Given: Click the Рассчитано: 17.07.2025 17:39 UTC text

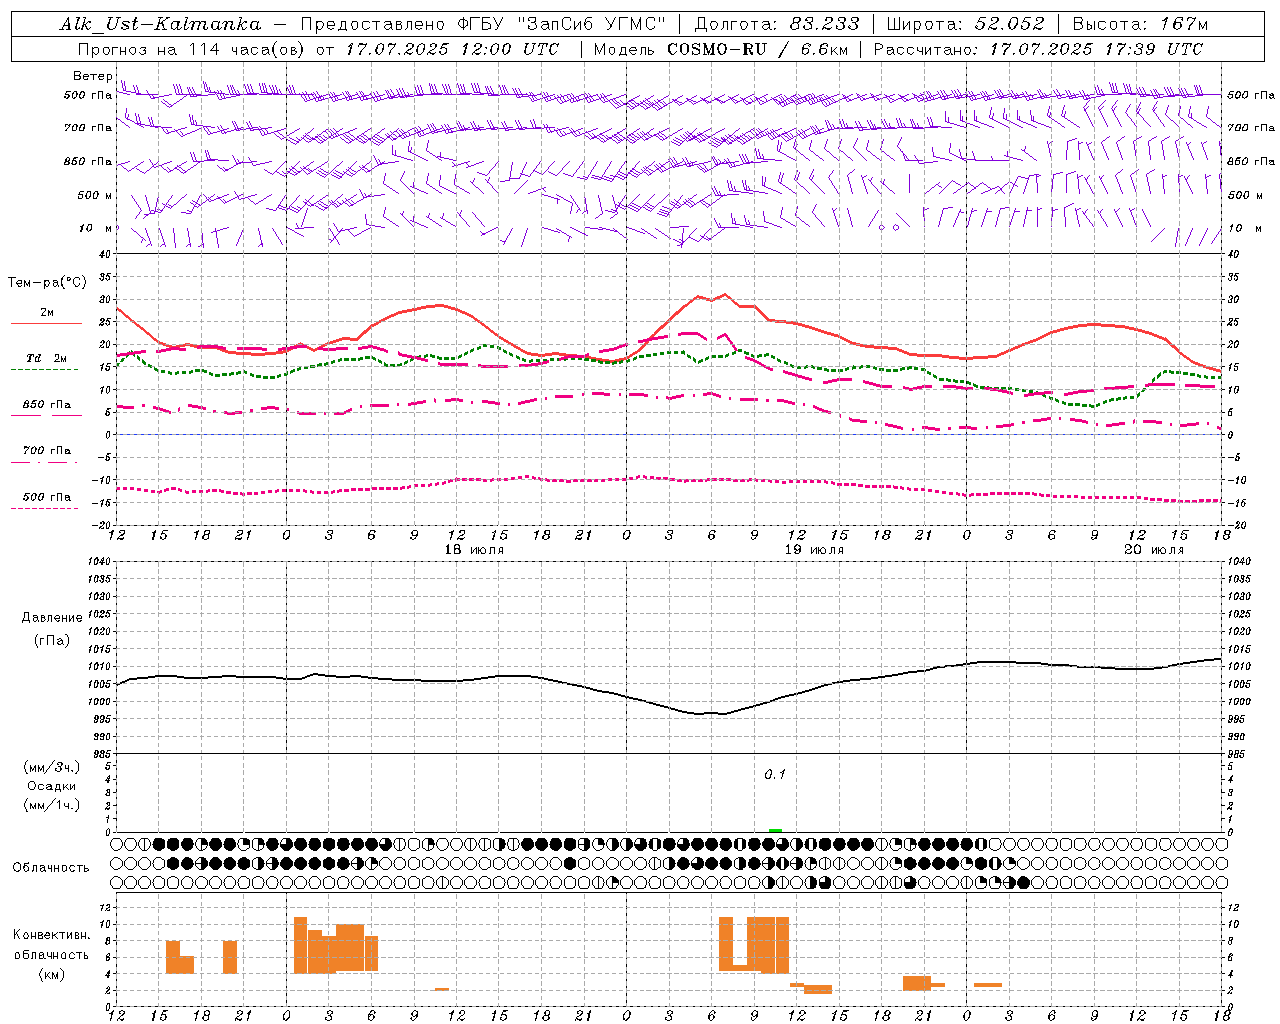Looking at the screenshot, I should pyautogui.click(x=1038, y=49).
